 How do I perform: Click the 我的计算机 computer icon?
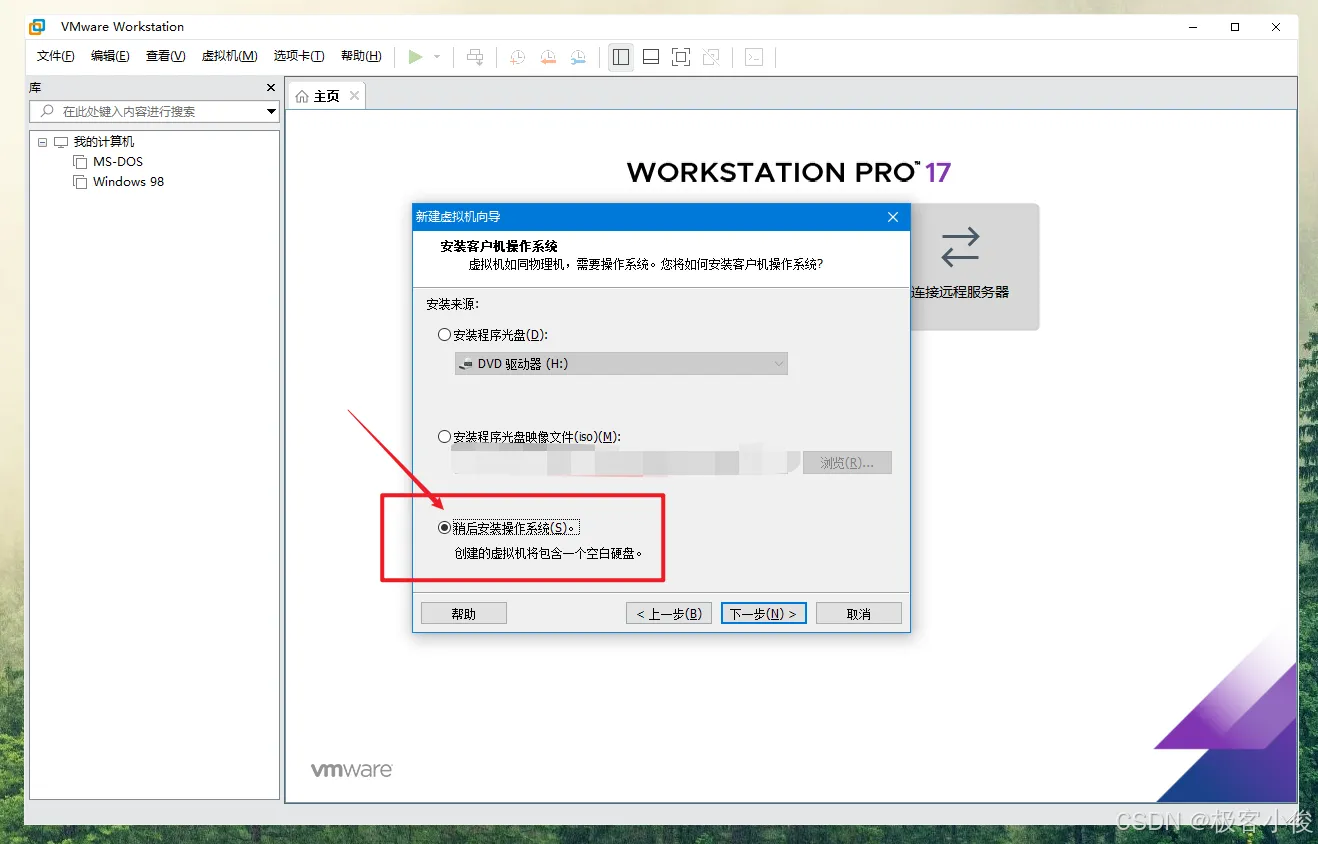[61, 142]
